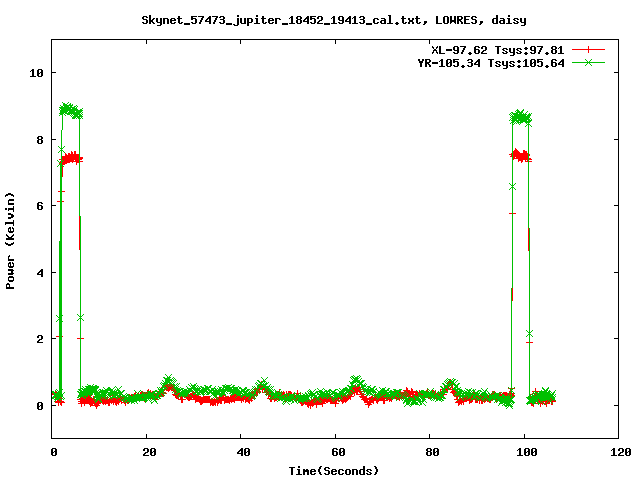
Task: Click the y-axis tick label 10
Action: click(x=36, y=73)
